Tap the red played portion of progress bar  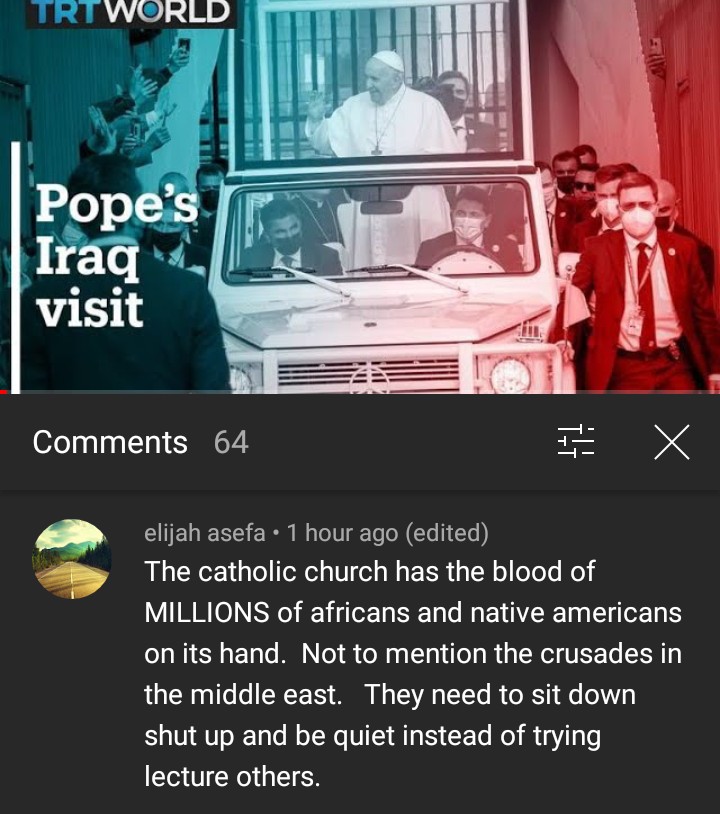tap(4, 392)
